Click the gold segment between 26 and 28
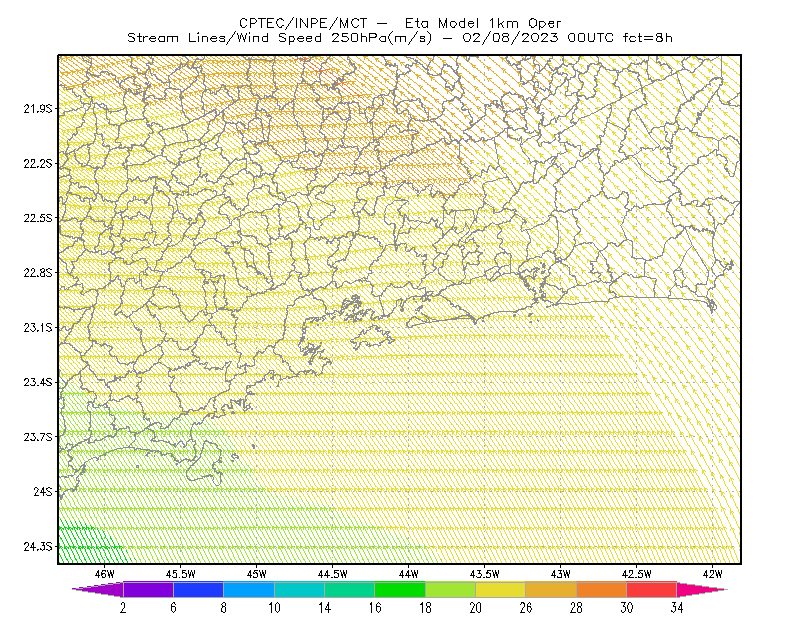The height and width of the screenshot is (618, 800). click(x=551, y=589)
